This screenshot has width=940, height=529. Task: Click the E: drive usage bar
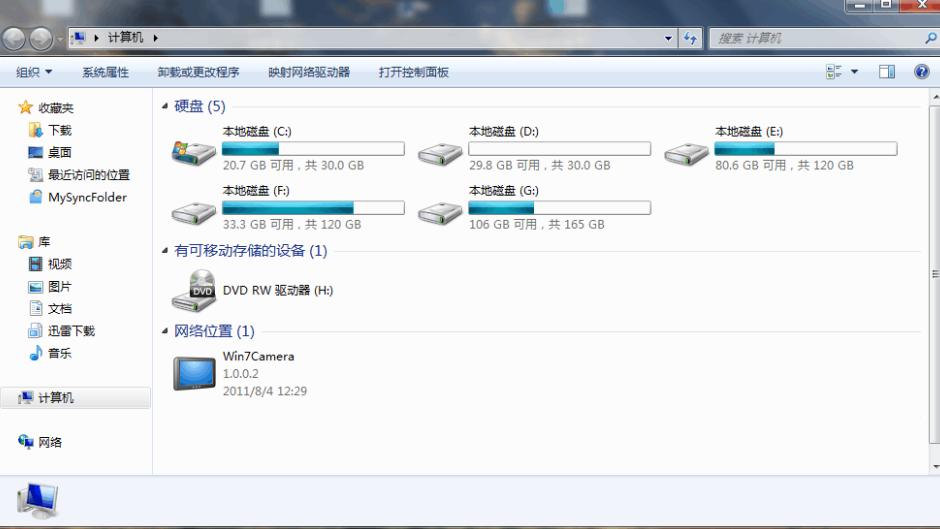pos(806,149)
